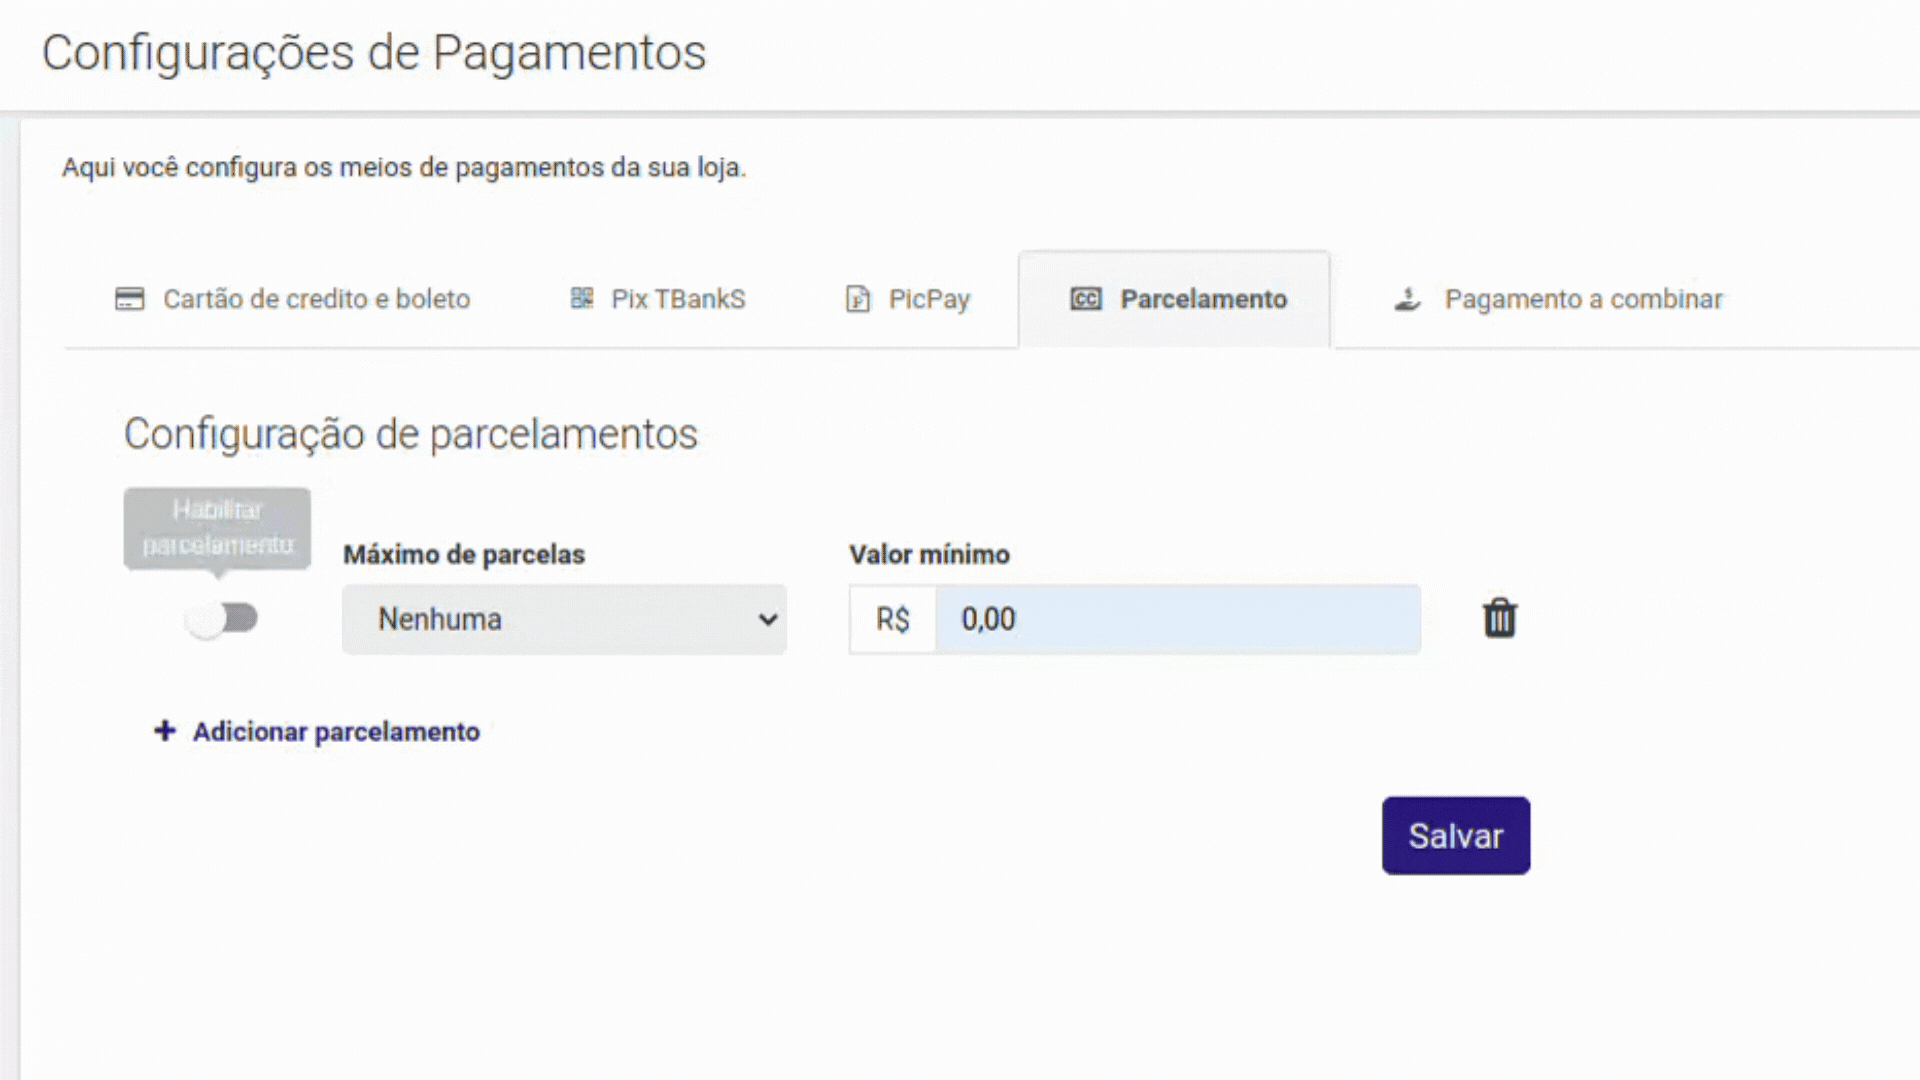Select the Pagamento a combinar tab
This screenshot has height=1080, width=1920.
[1583, 299]
